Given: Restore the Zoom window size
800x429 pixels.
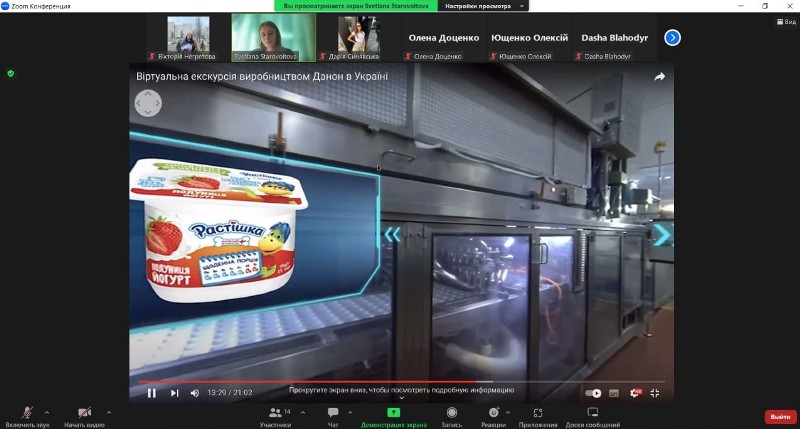Looking at the screenshot, I should [x=765, y=6].
